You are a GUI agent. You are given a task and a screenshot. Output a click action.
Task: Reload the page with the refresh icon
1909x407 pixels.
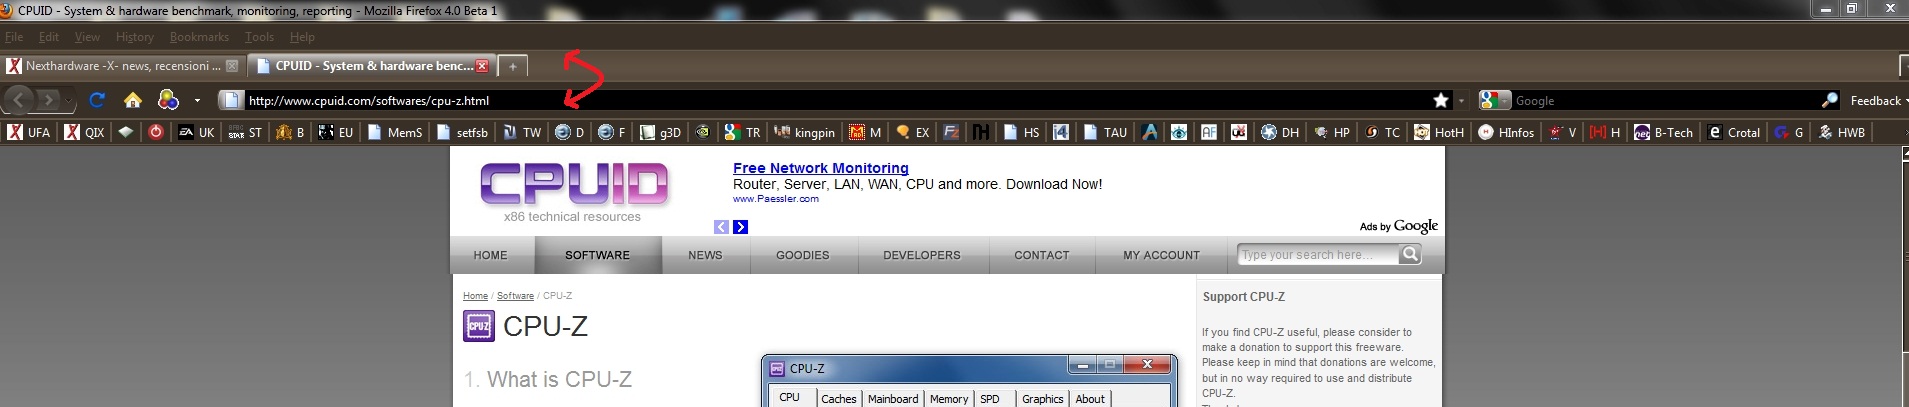tap(97, 100)
